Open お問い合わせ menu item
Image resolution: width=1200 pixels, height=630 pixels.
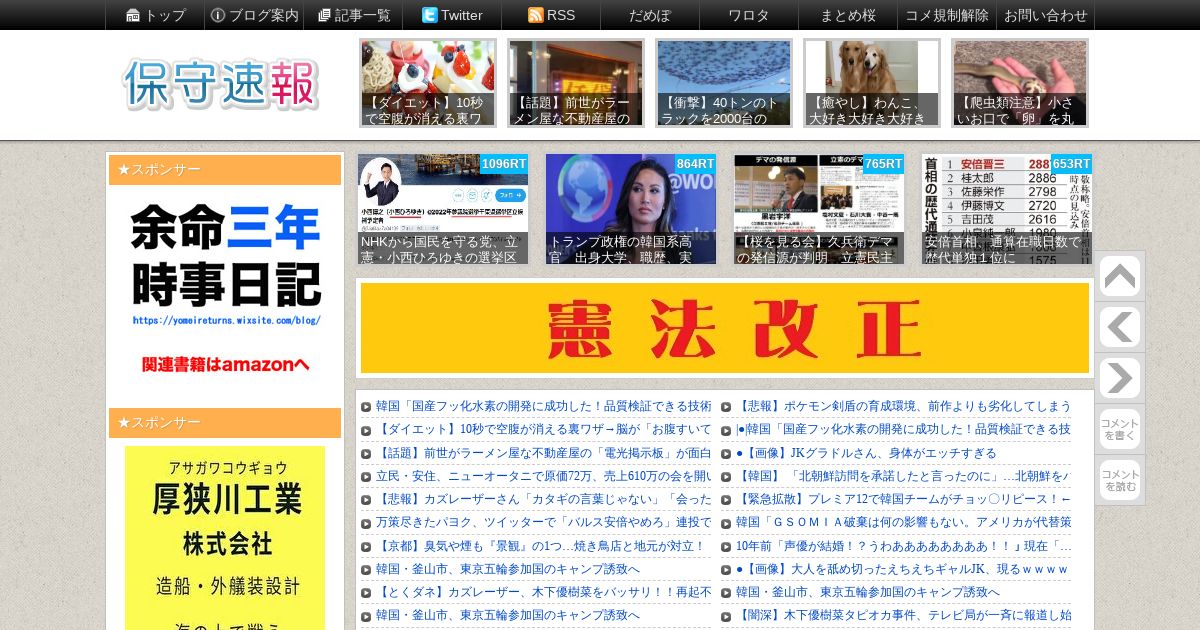(1045, 15)
